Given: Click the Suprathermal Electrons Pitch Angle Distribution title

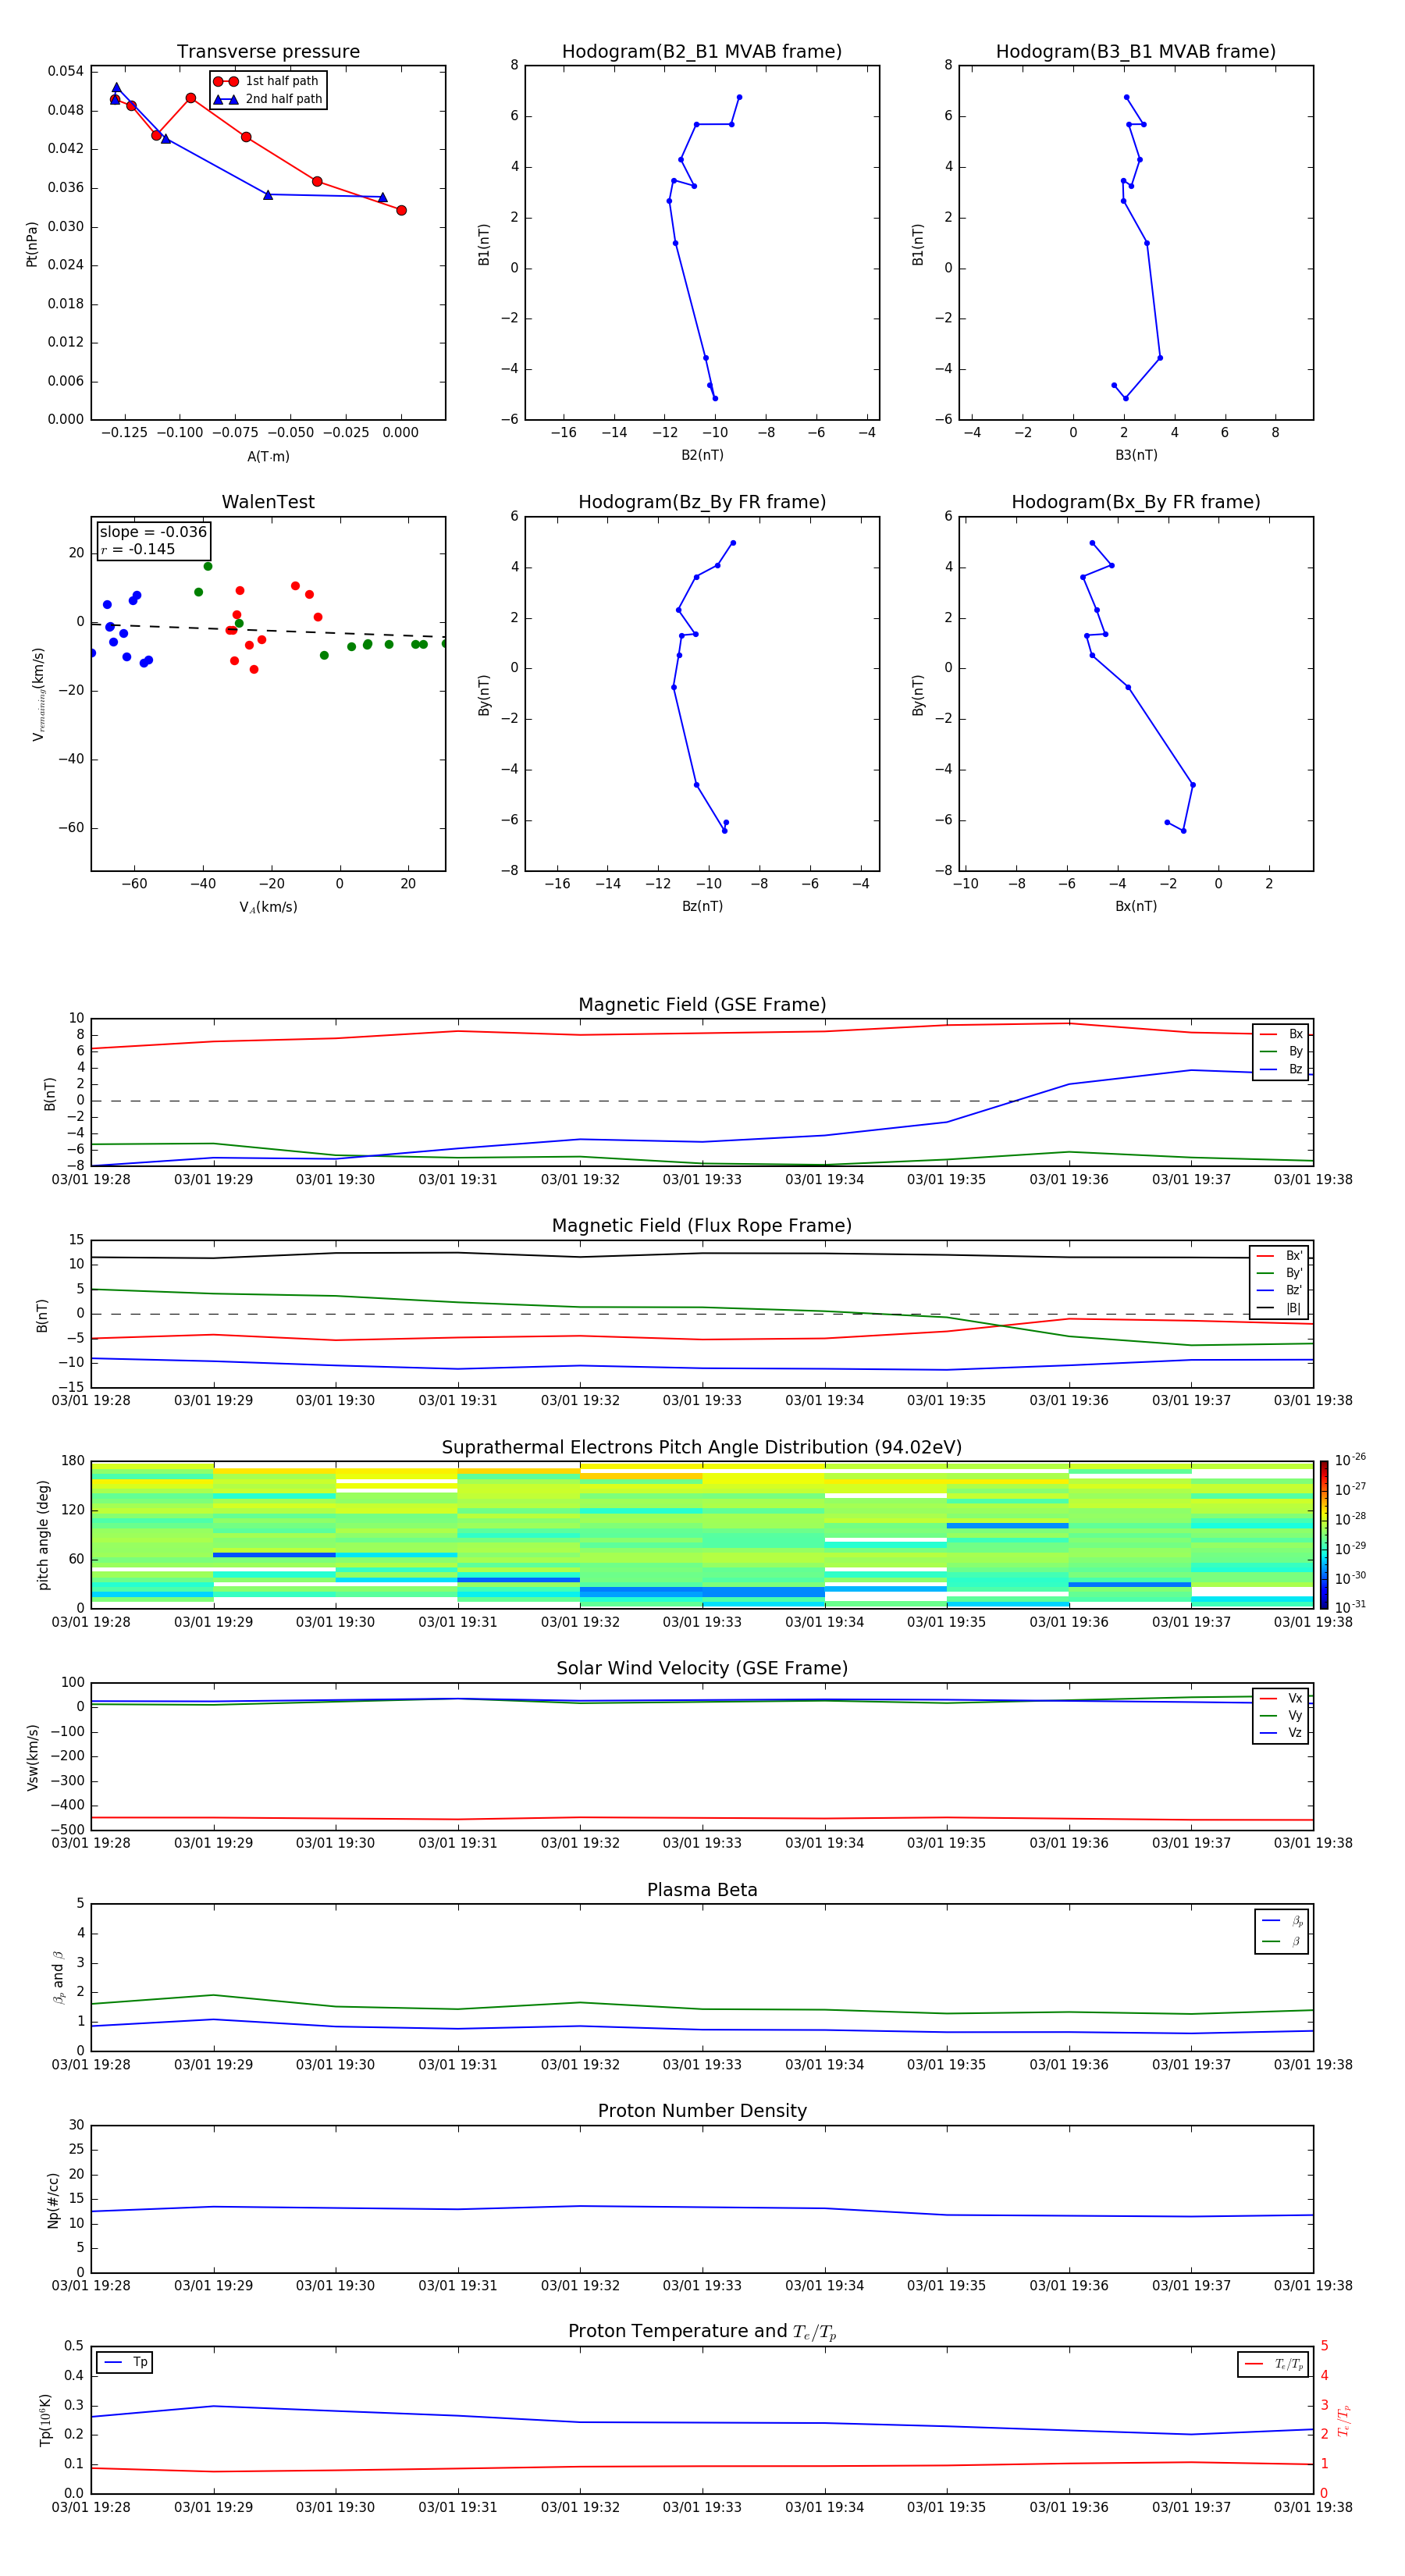Looking at the screenshot, I should (x=702, y=1448).
